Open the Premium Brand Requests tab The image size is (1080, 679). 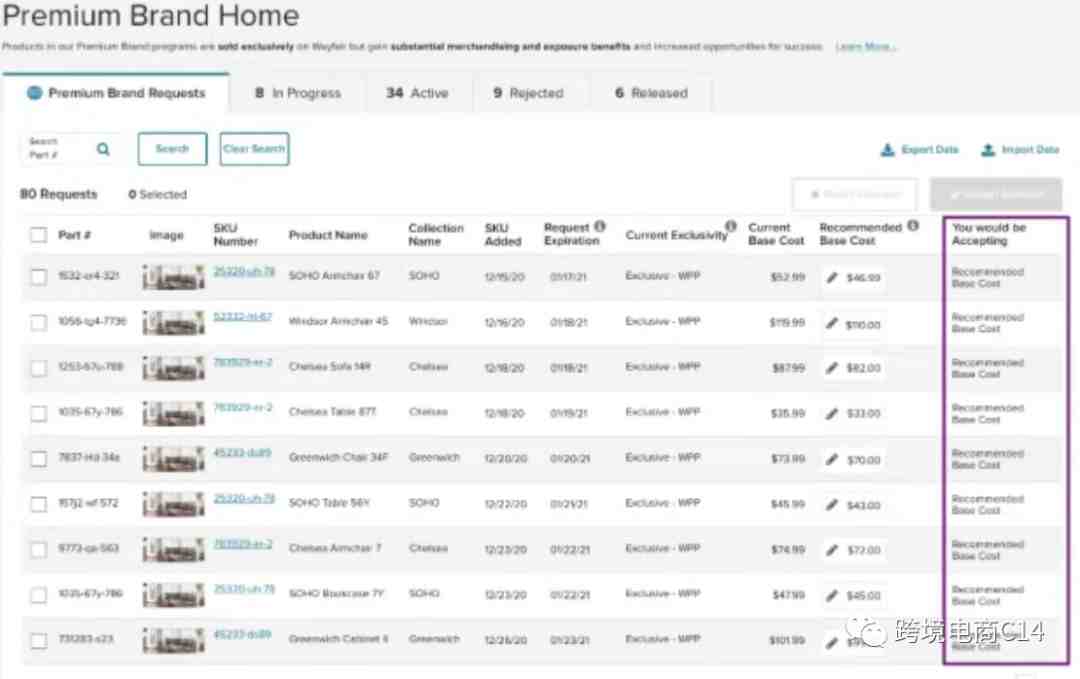coord(116,93)
